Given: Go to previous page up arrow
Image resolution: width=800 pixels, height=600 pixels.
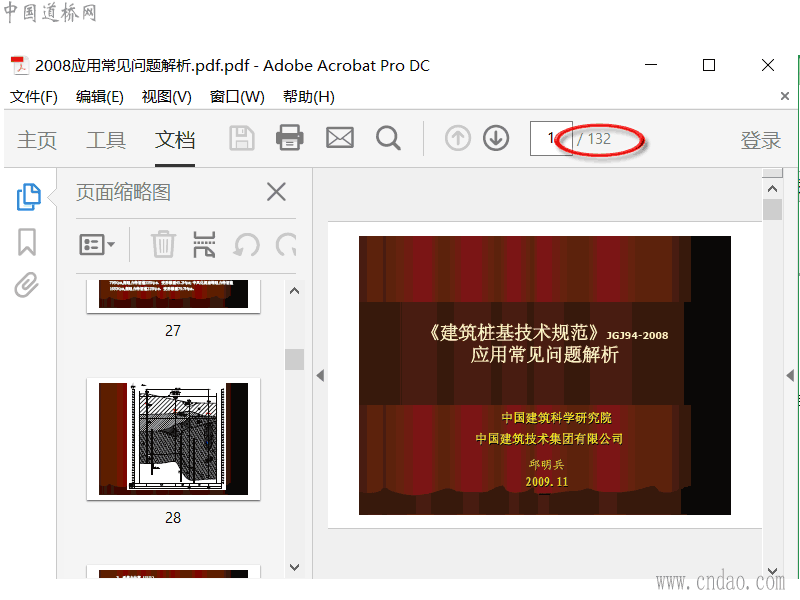Looking at the screenshot, I should coord(458,138).
